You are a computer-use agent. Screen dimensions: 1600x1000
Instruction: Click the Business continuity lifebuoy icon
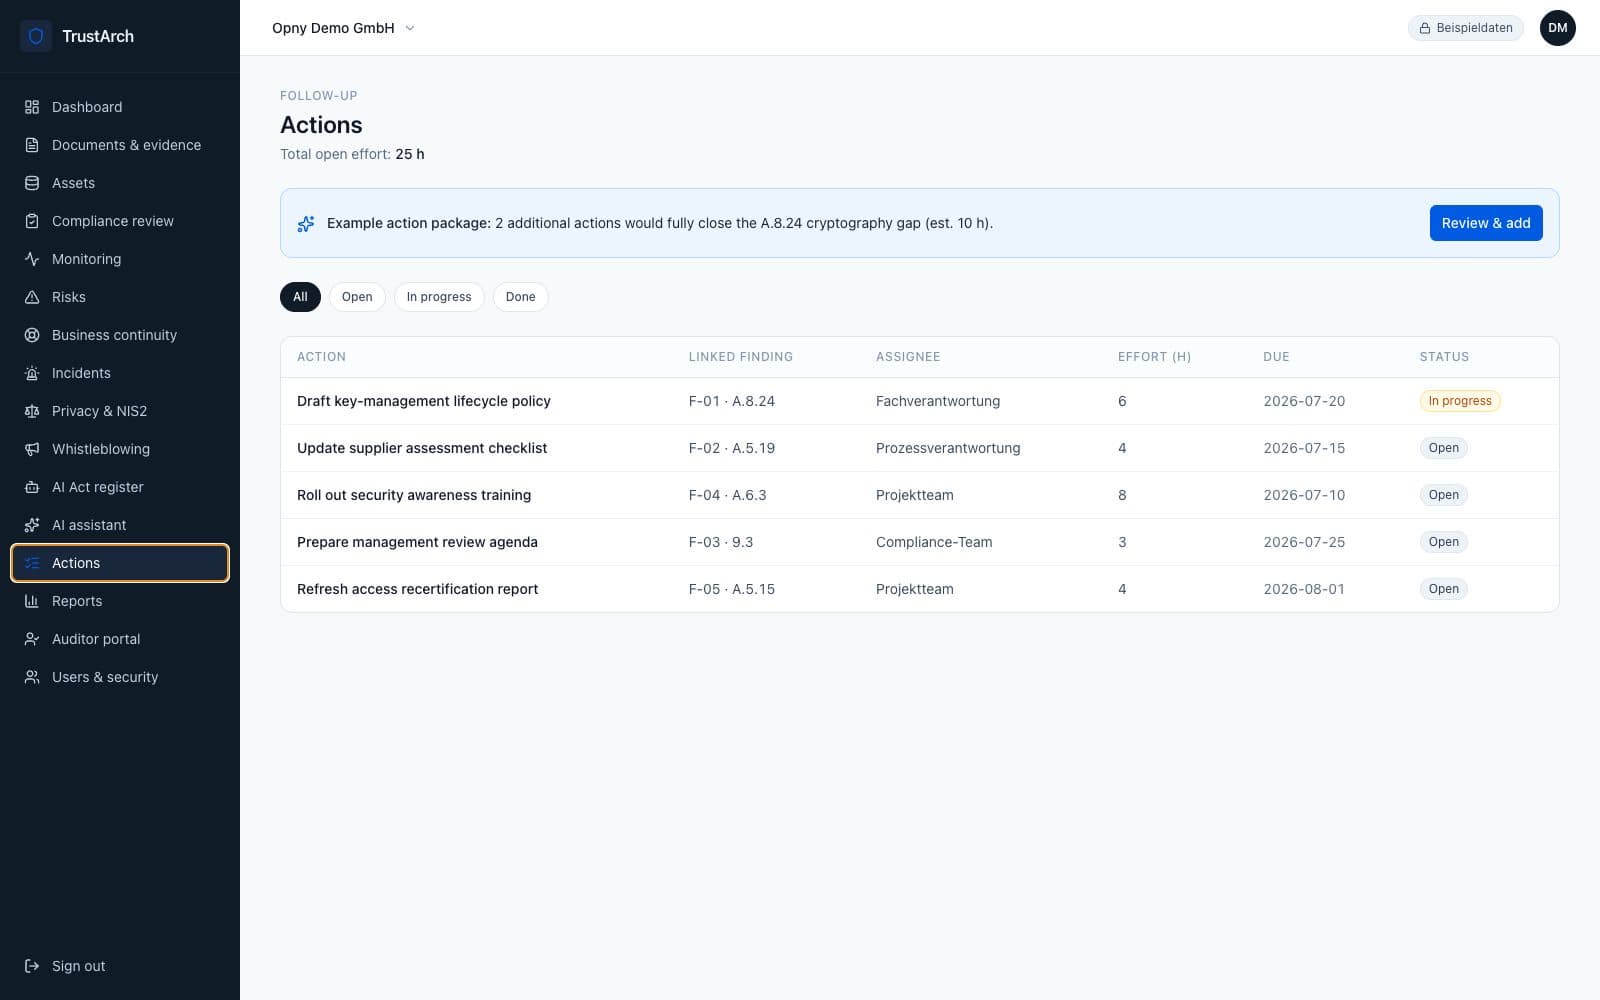[x=32, y=335]
